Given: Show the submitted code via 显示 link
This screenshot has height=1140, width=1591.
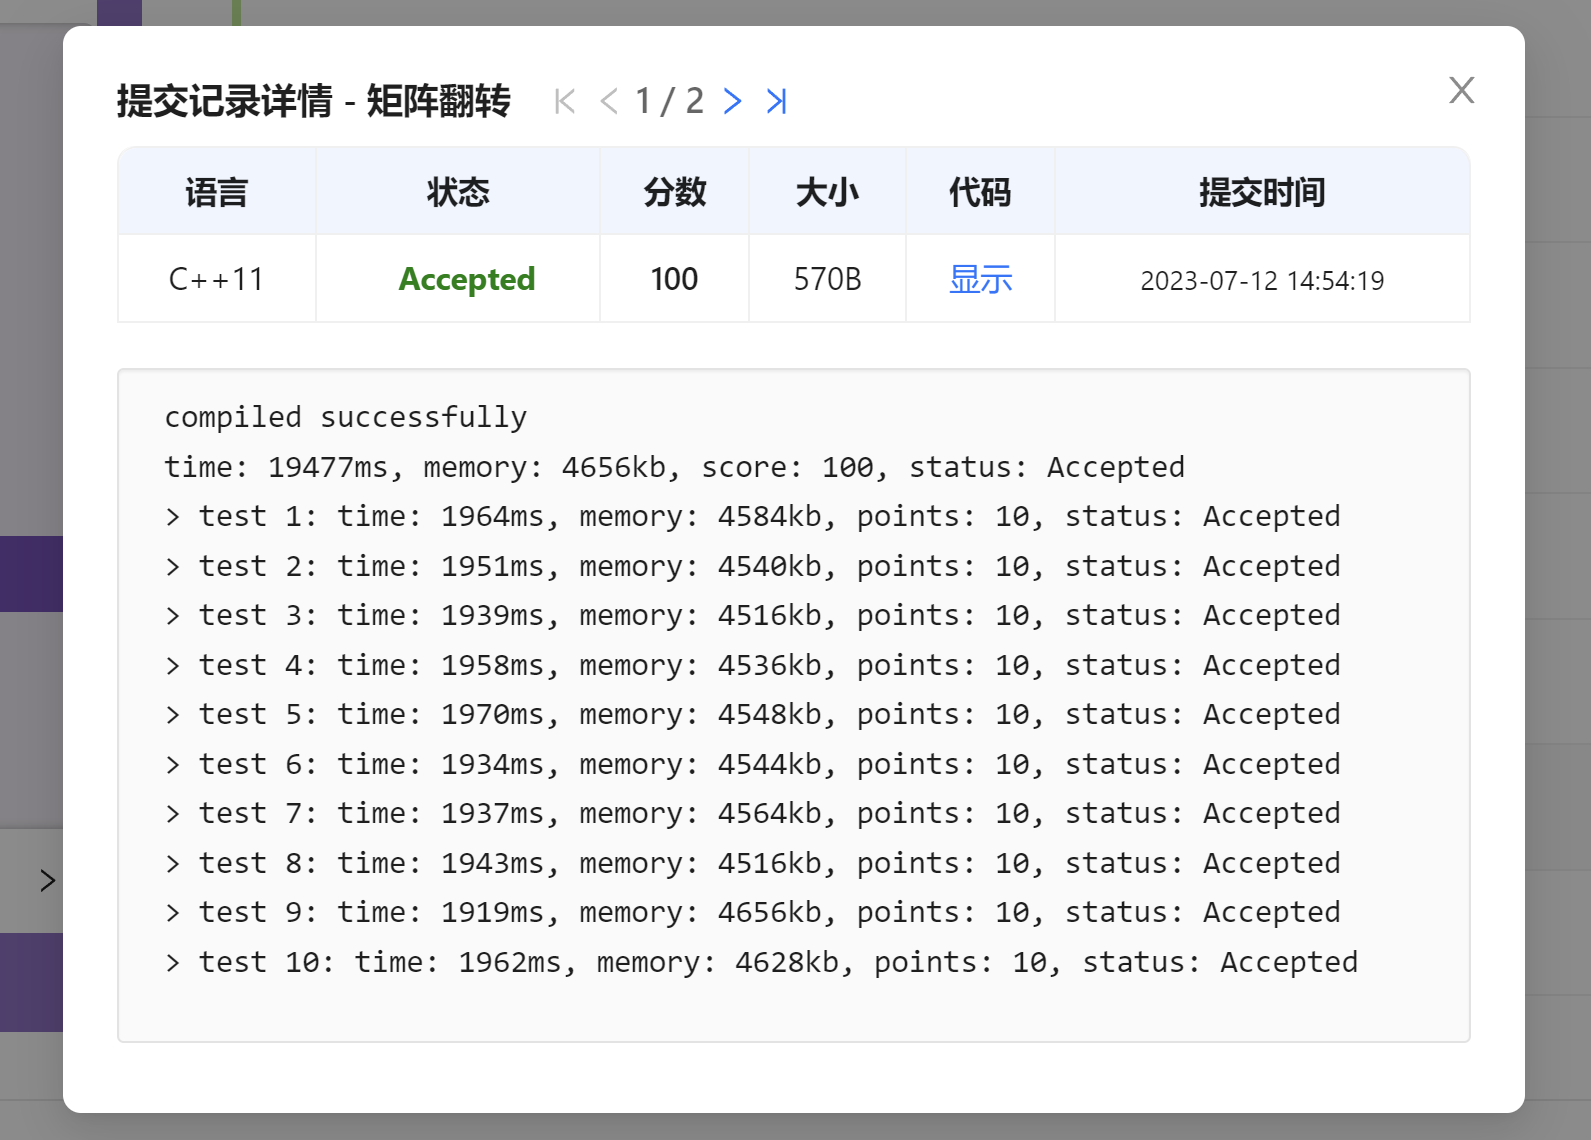Looking at the screenshot, I should pyautogui.click(x=980, y=279).
